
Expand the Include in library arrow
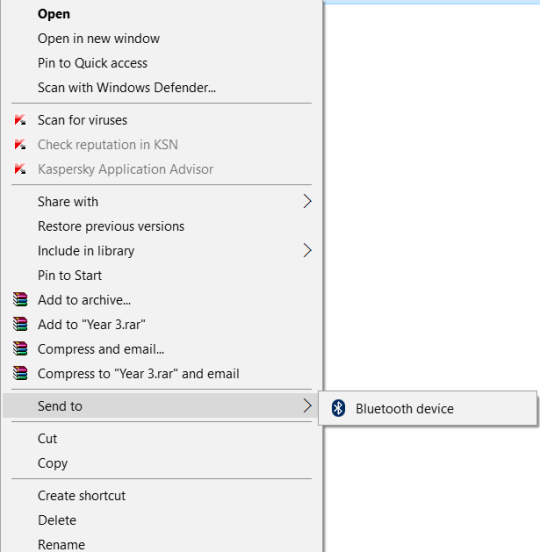[x=307, y=251]
